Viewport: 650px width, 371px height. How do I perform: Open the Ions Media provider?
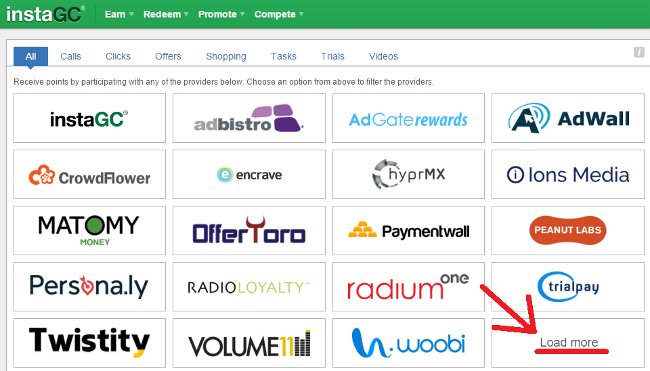(x=568, y=174)
